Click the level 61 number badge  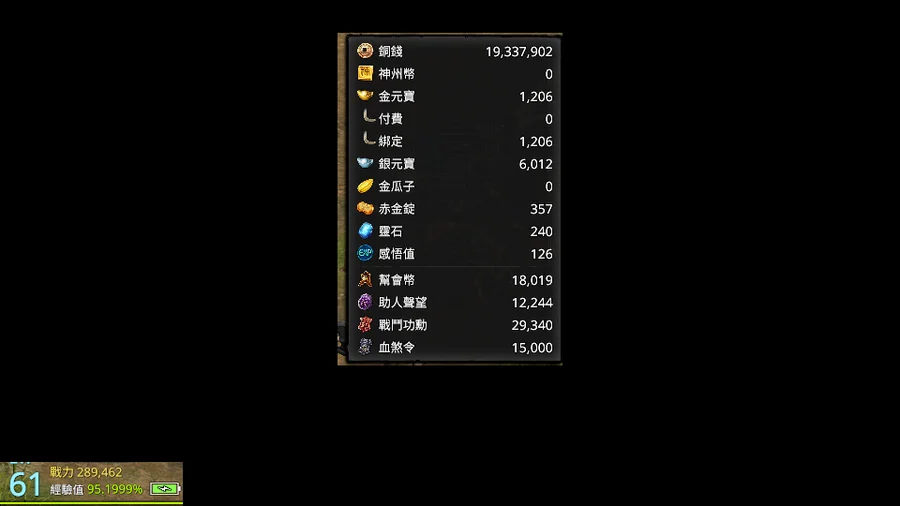[x=25, y=485]
